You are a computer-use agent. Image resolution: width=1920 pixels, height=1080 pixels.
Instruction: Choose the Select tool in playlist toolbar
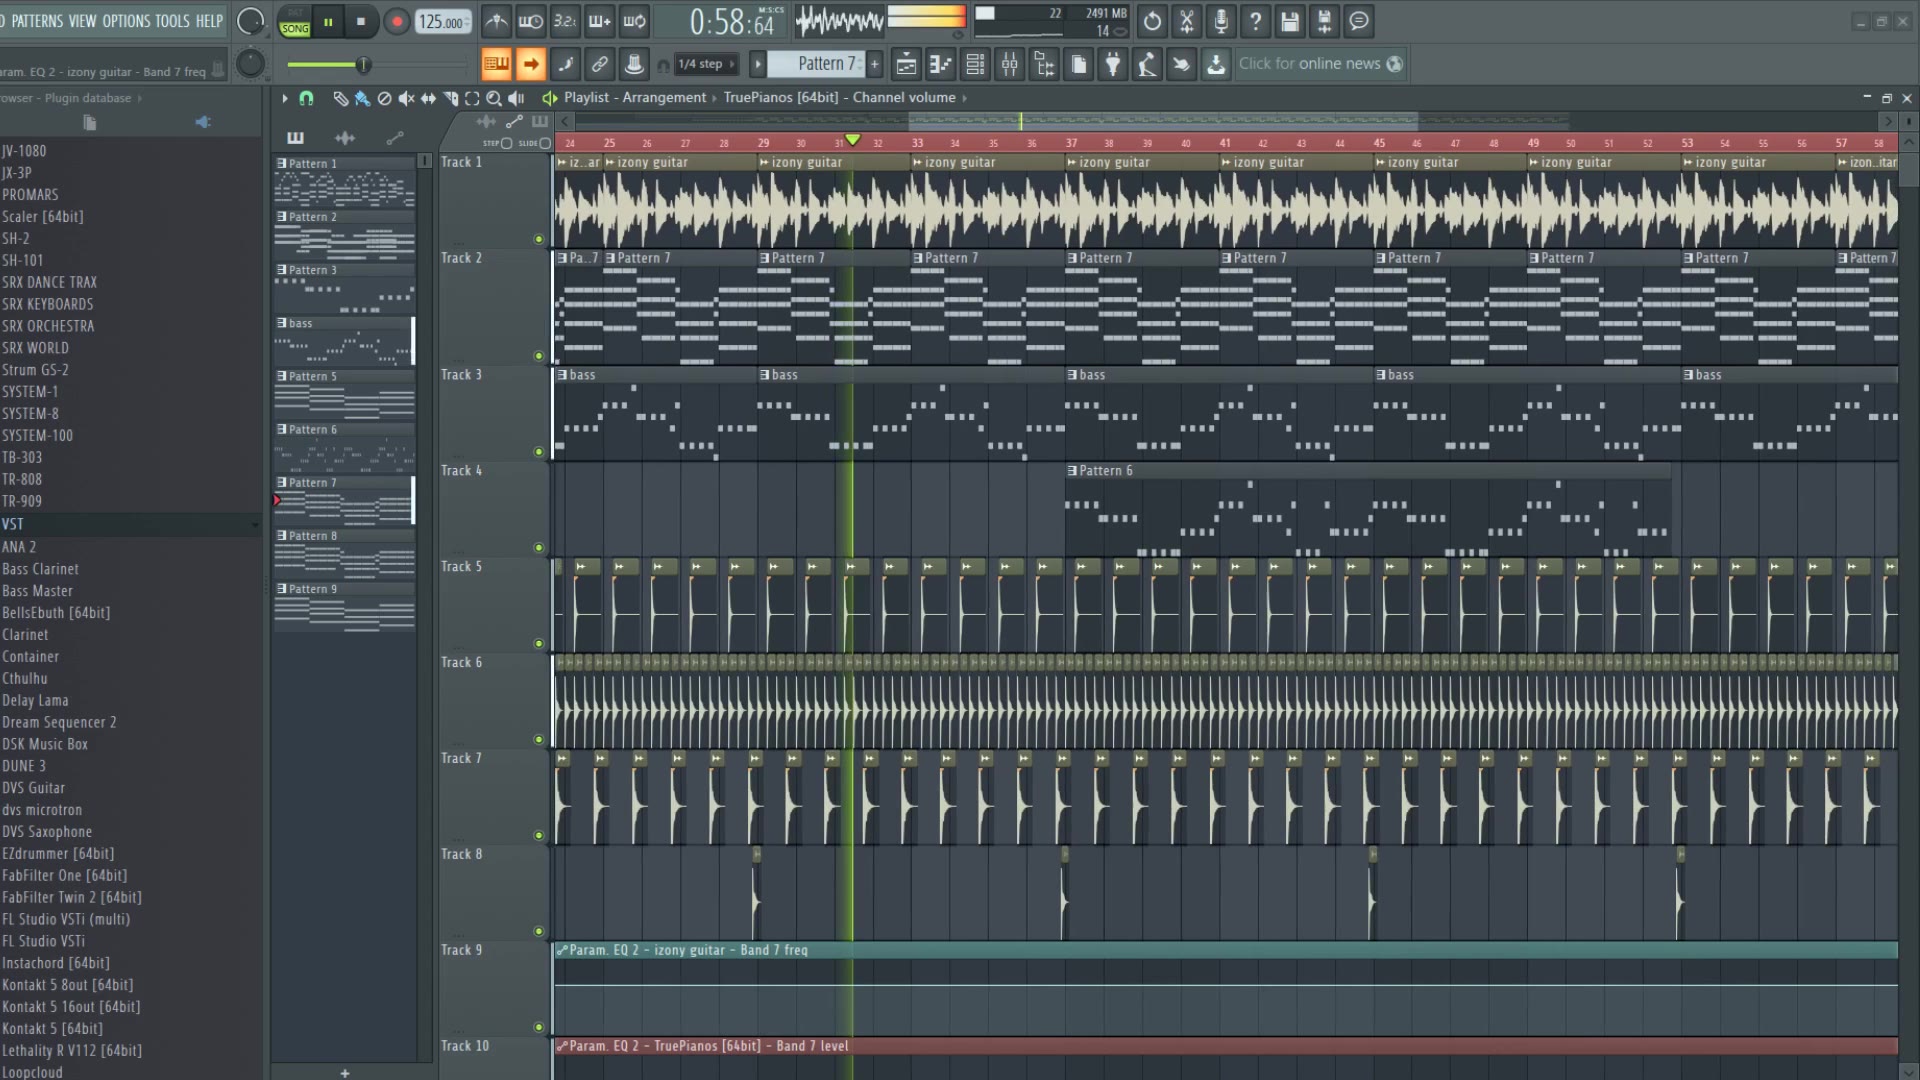pyautogui.click(x=472, y=98)
